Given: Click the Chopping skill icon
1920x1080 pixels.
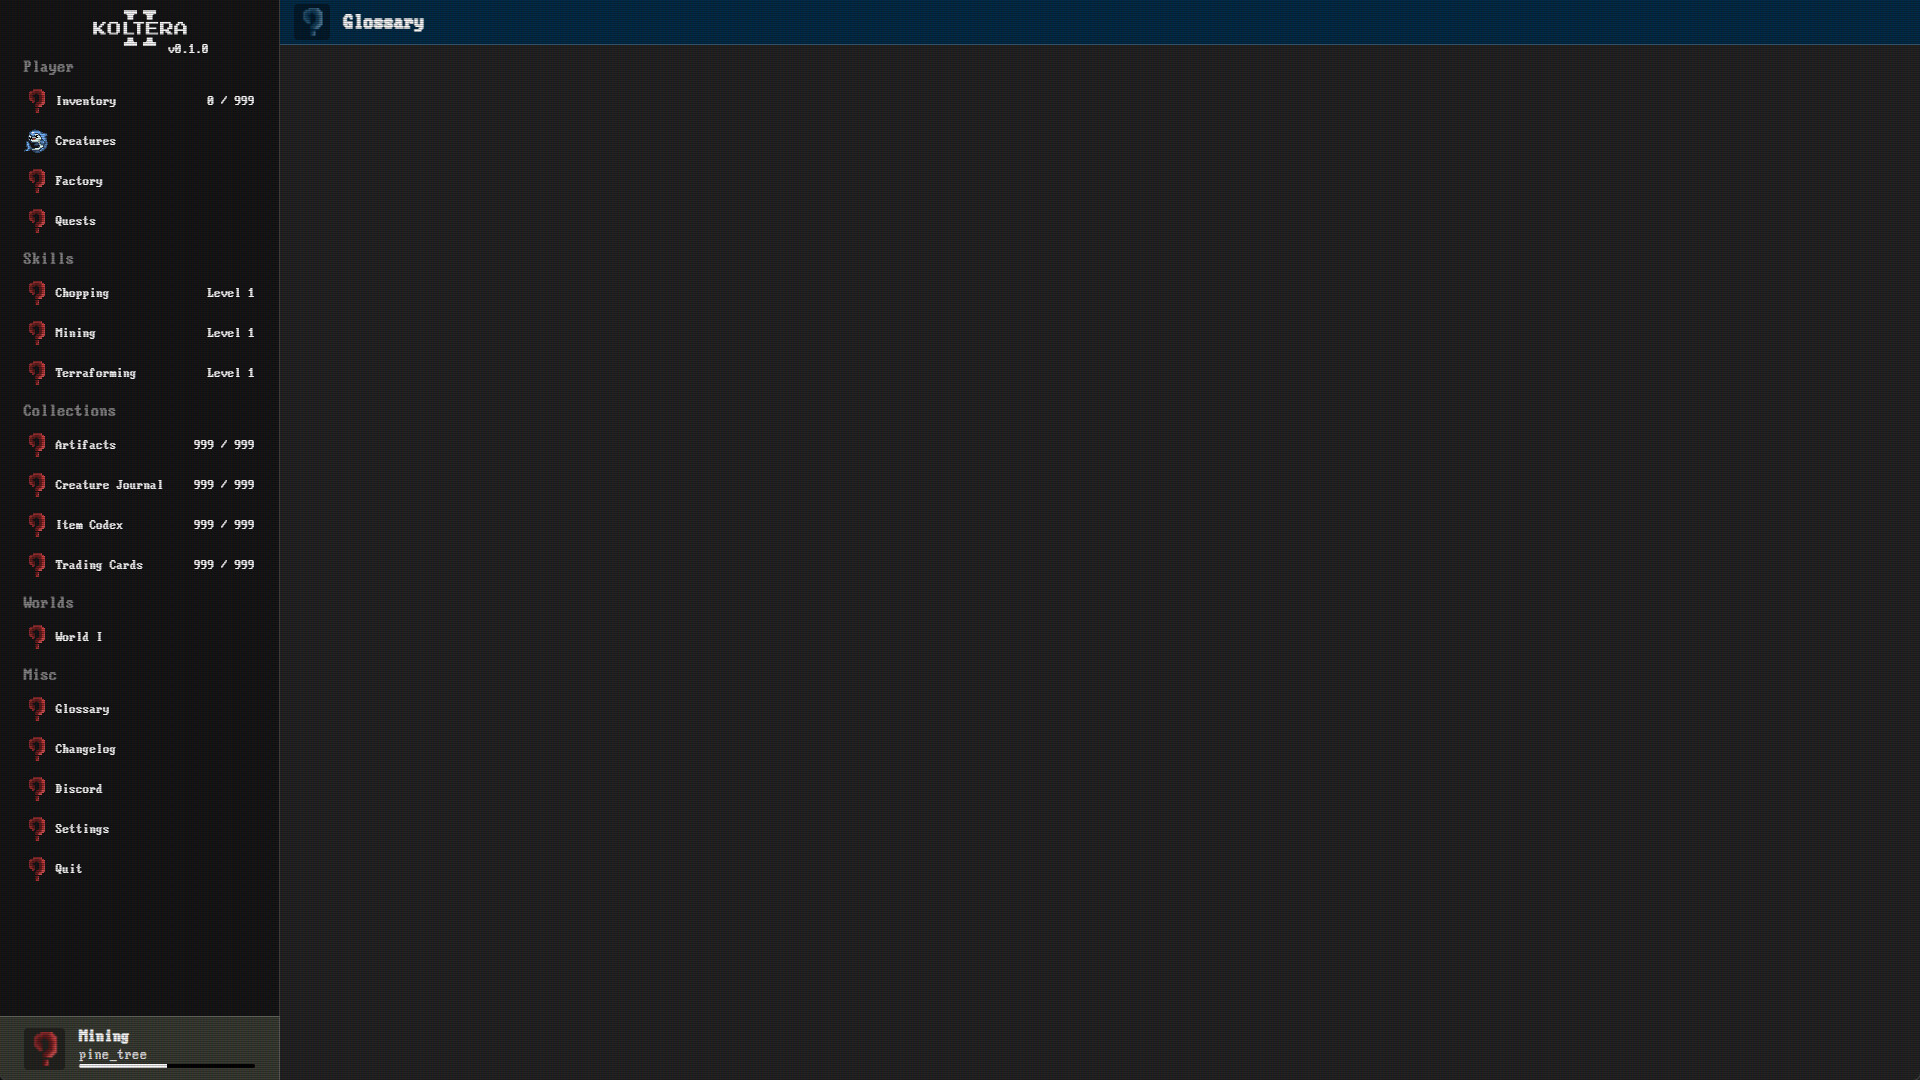Looking at the screenshot, I should 37,293.
